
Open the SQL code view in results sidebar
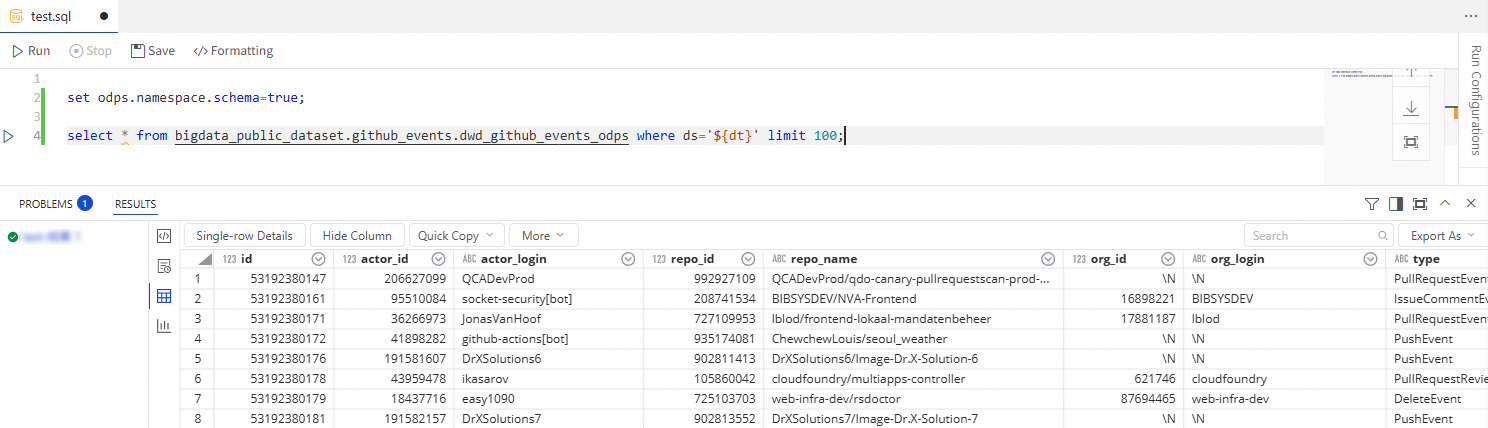click(164, 236)
